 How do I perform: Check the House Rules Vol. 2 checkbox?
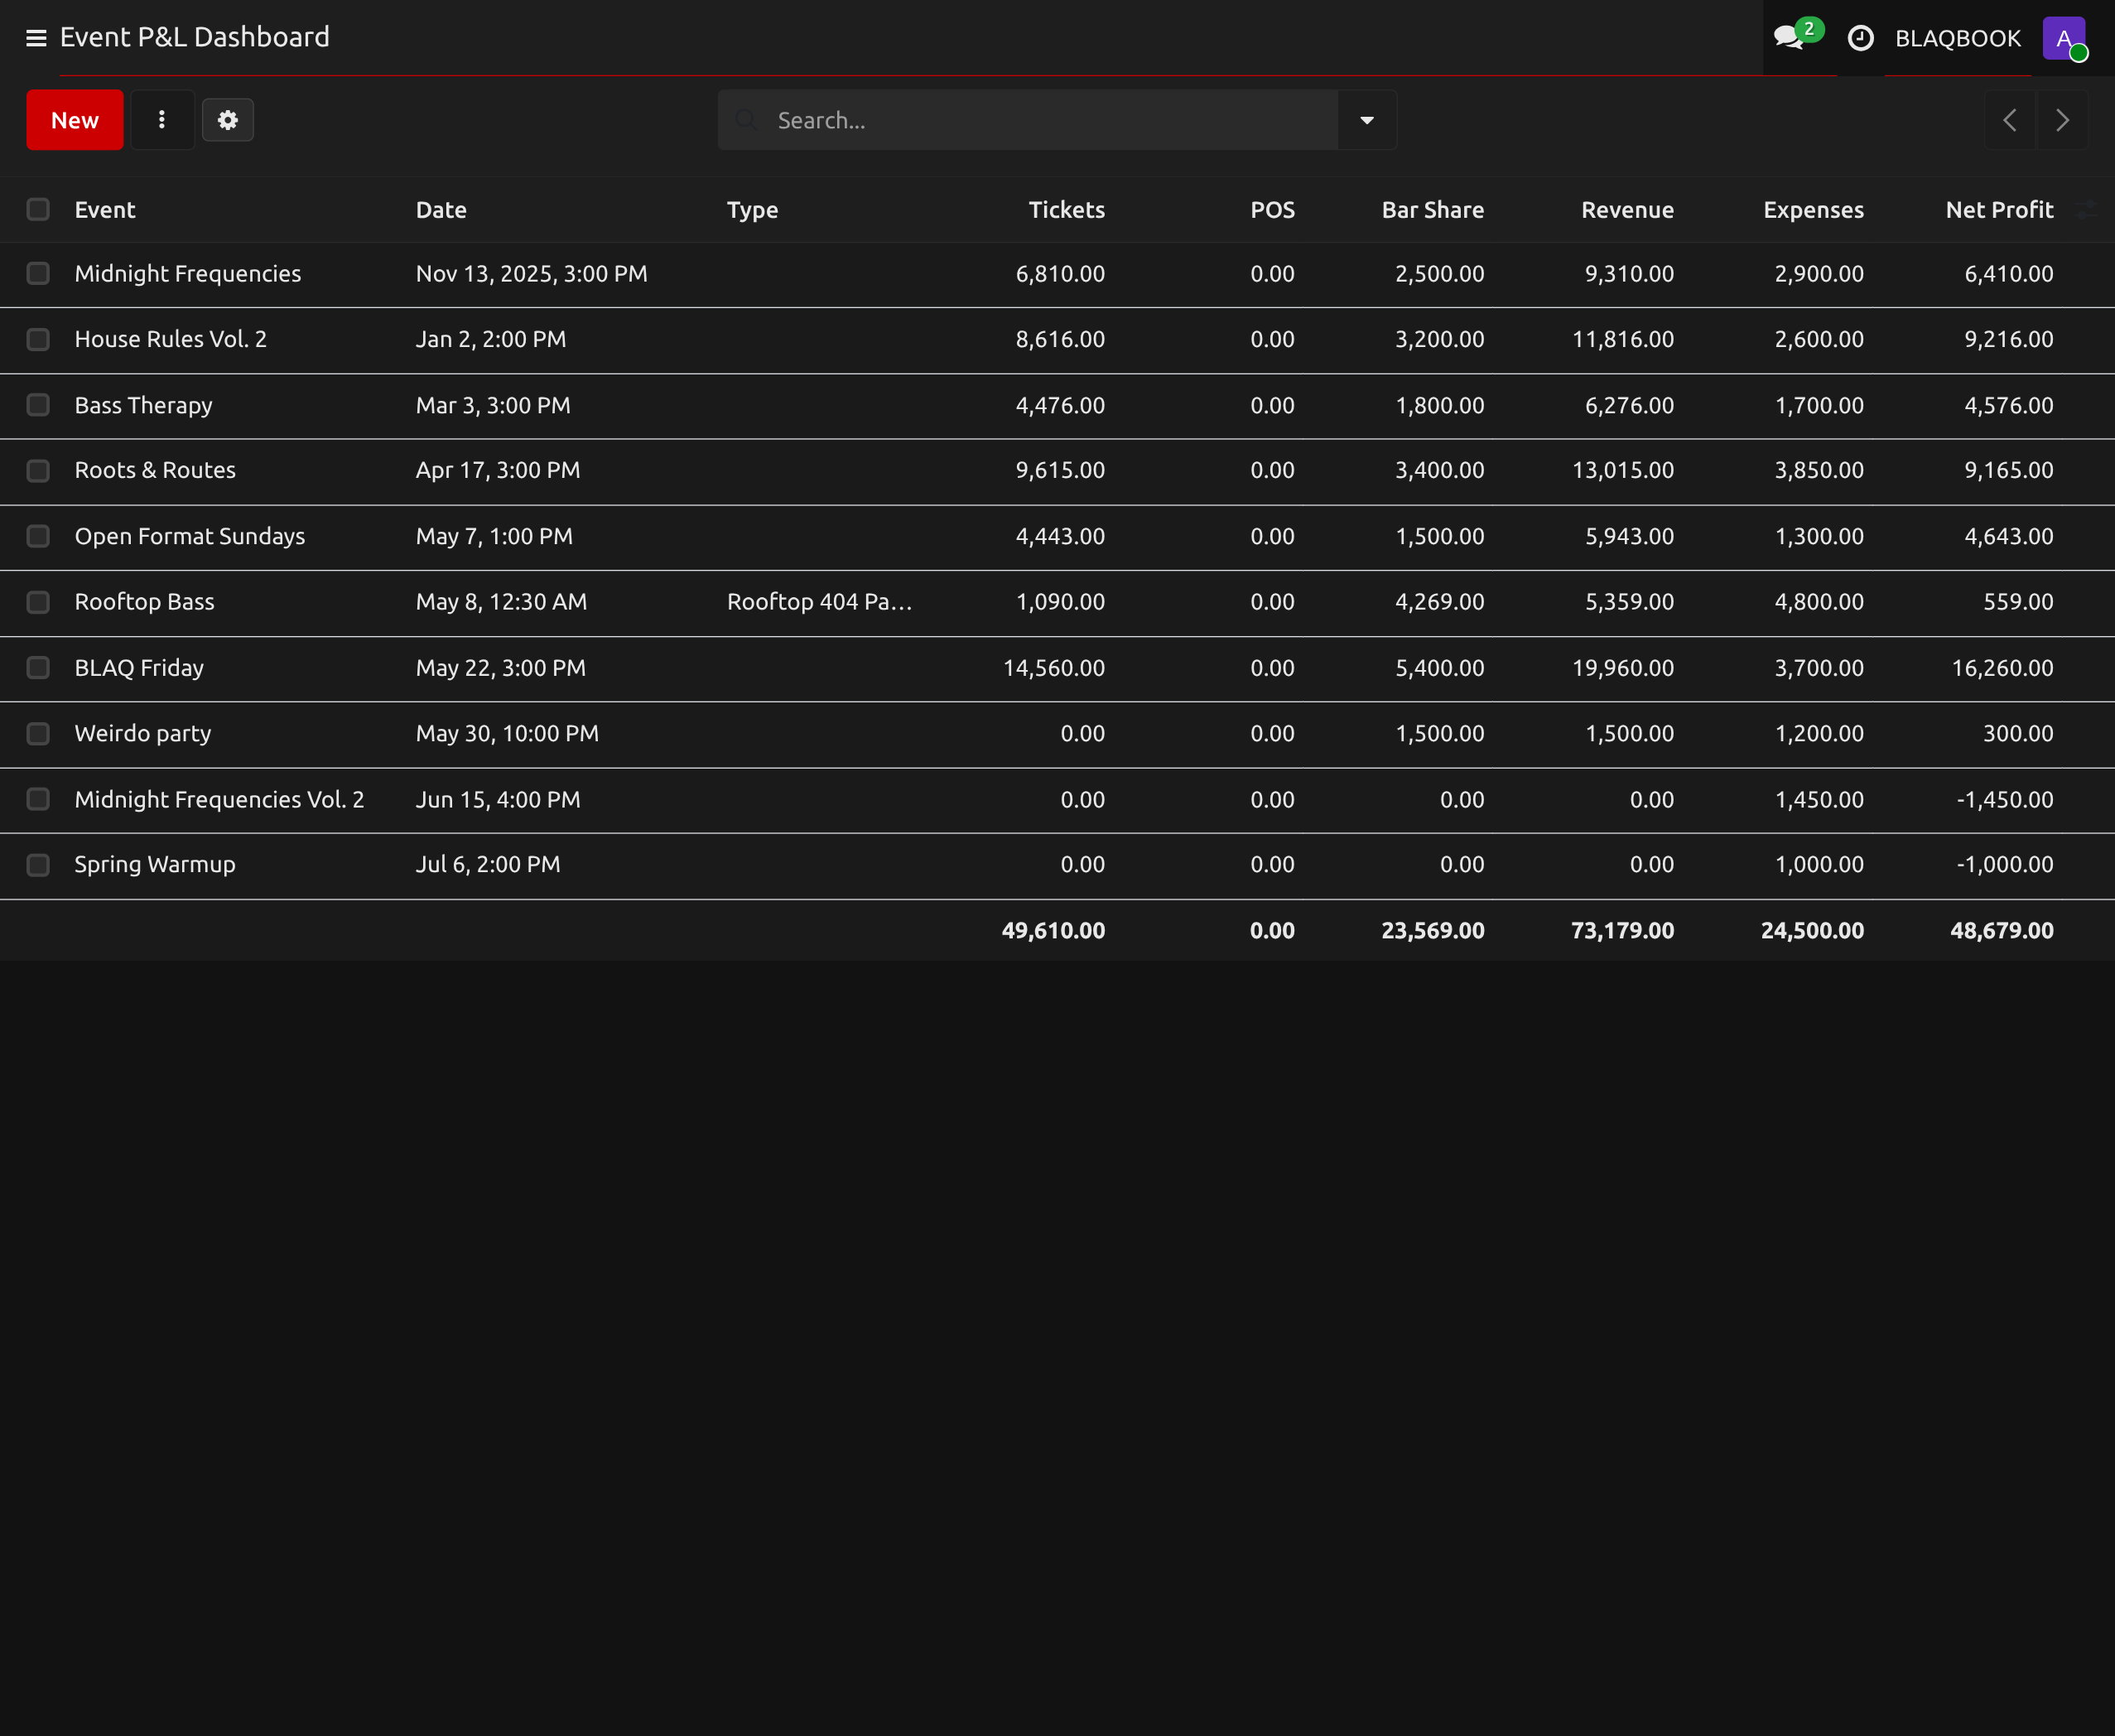38,339
